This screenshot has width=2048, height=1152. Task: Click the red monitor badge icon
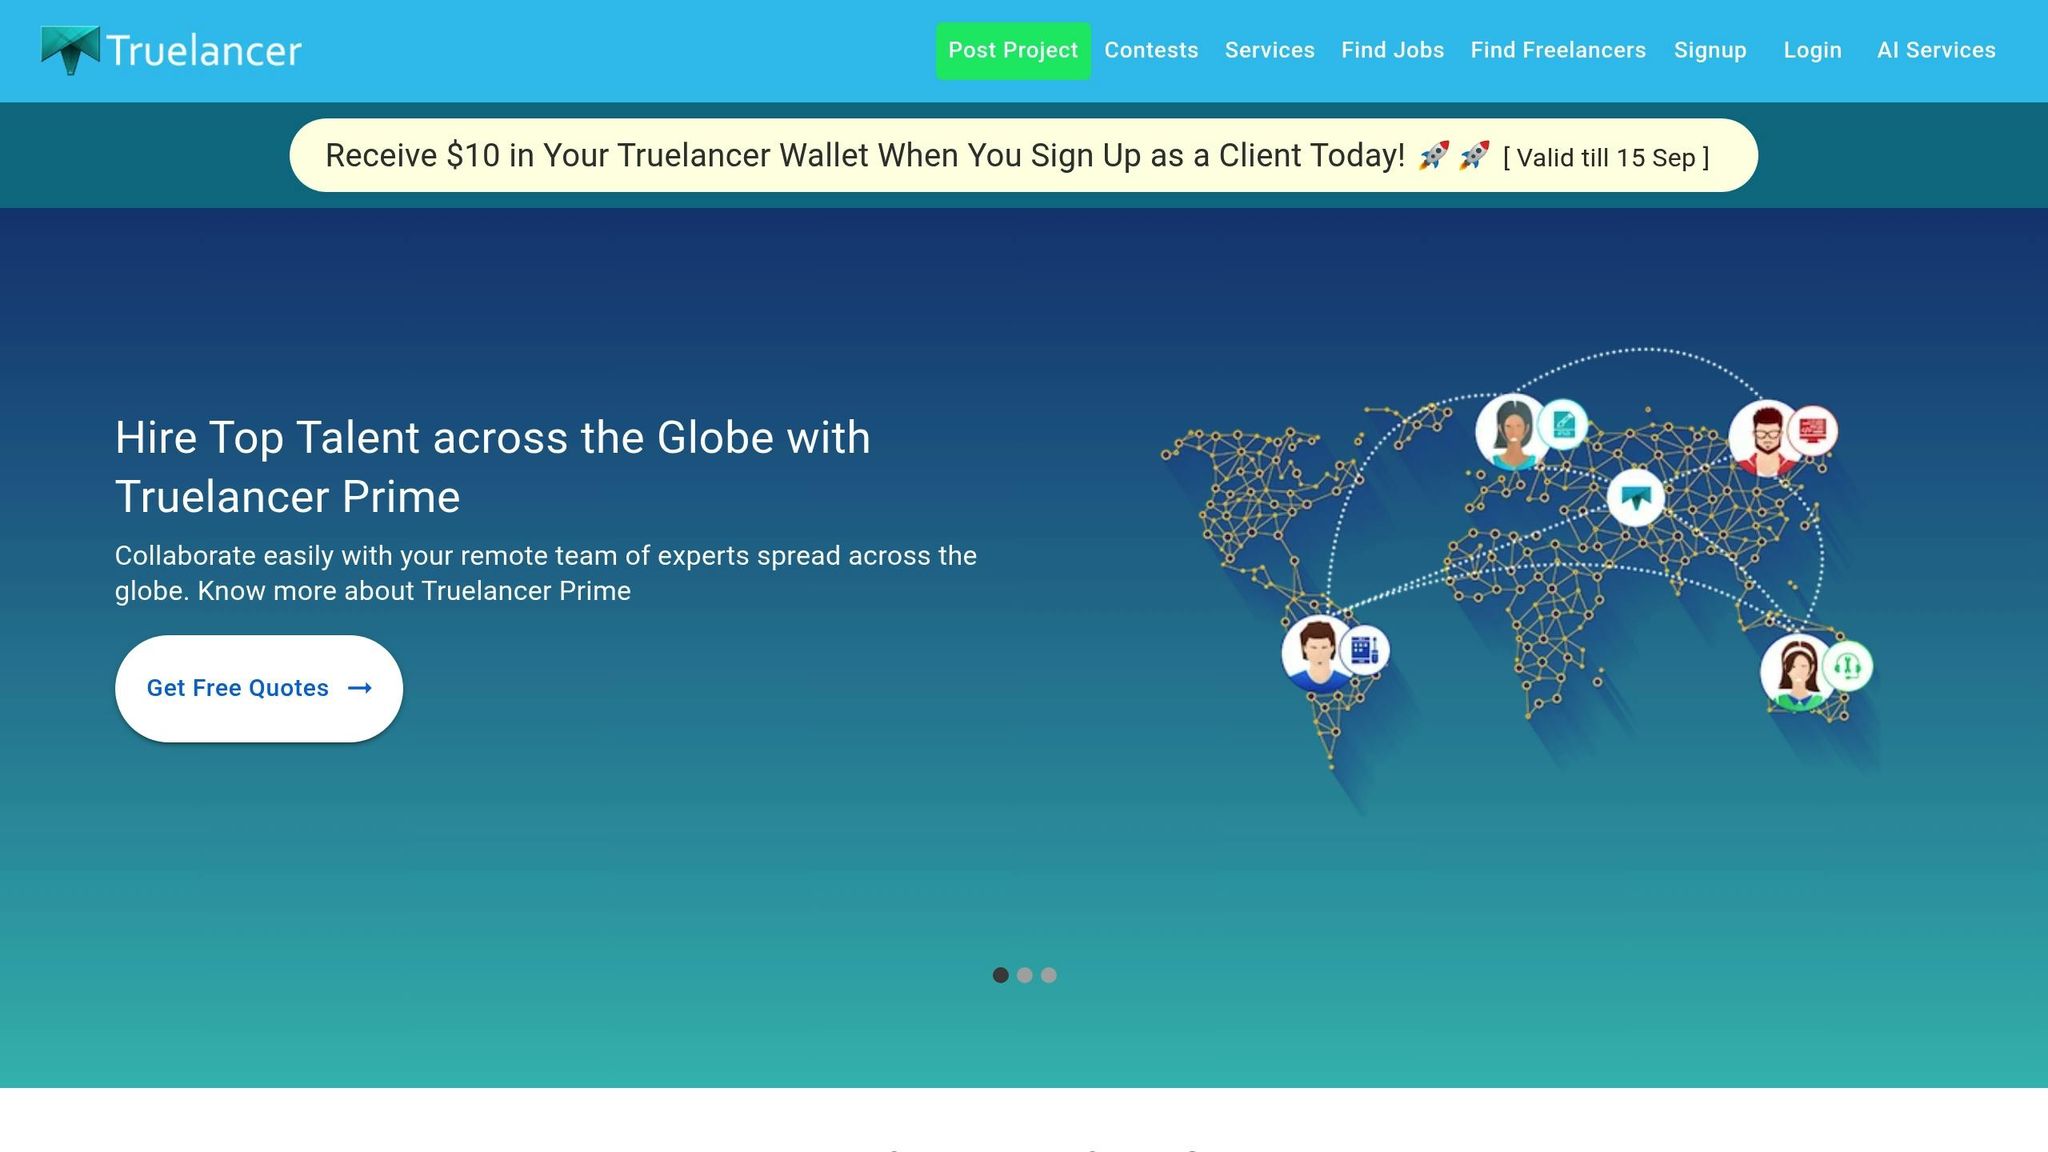1812,430
